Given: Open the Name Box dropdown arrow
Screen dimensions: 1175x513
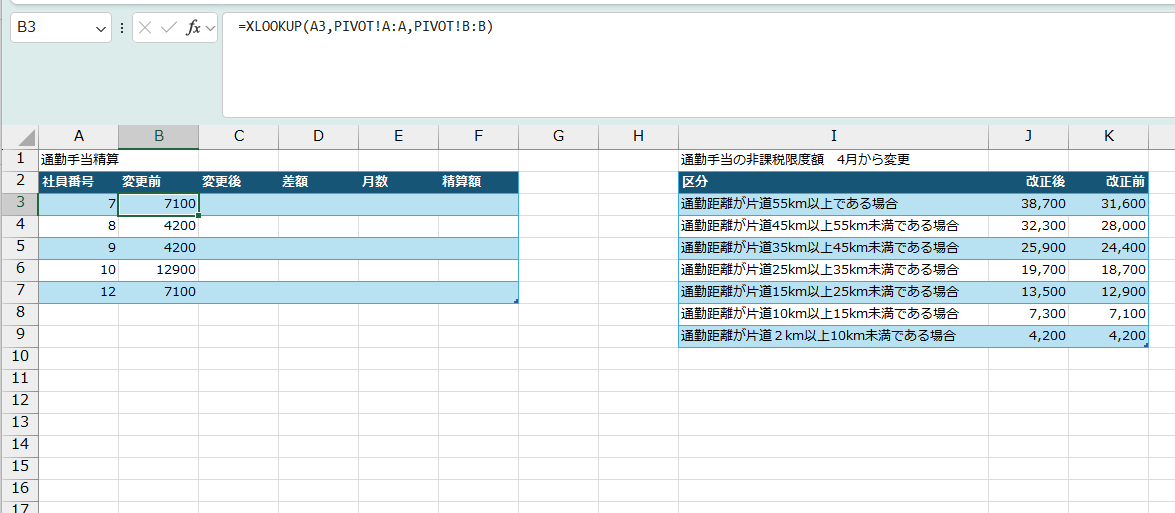Looking at the screenshot, I should pyautogui.click(x=101, y=29).
